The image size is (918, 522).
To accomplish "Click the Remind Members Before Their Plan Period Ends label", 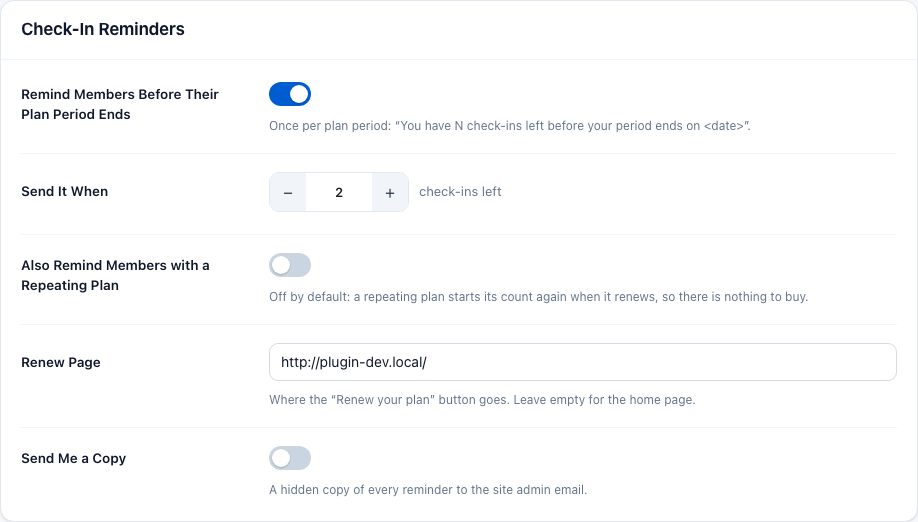I will click(120, 104).
